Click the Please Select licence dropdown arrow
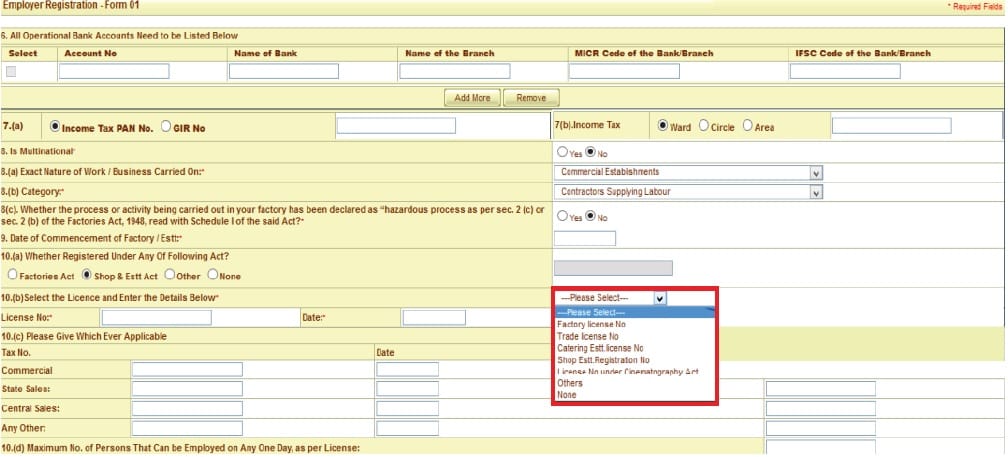 659,298
